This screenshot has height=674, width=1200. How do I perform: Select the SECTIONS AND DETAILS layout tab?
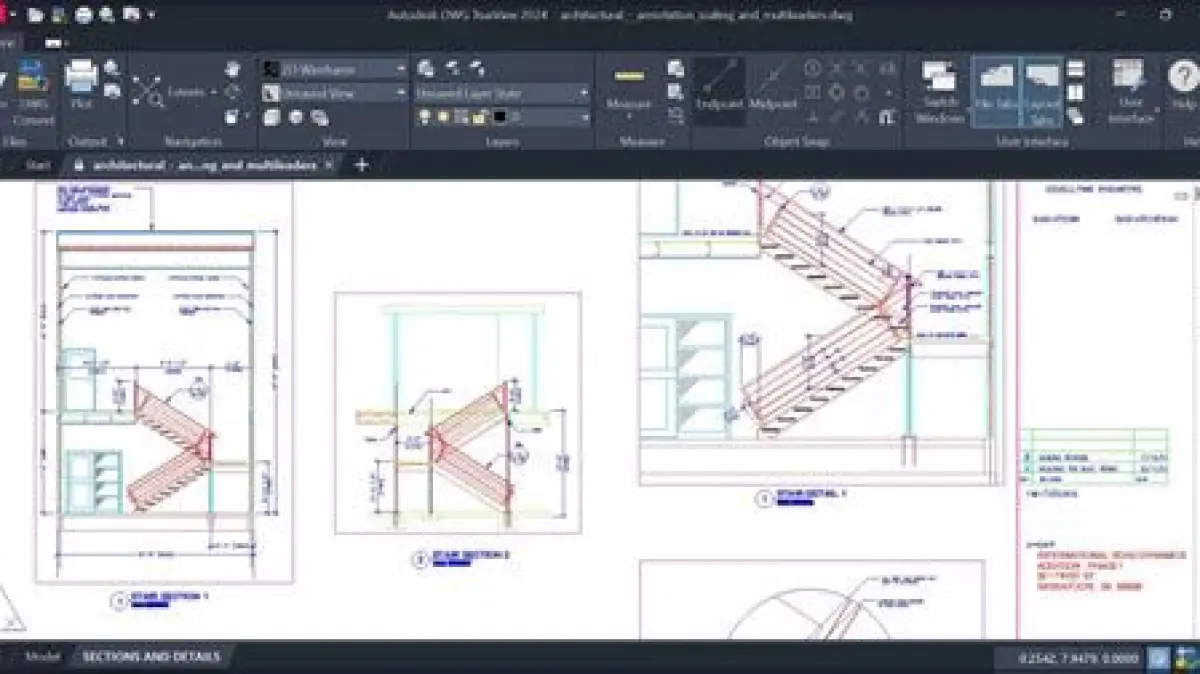151,657
